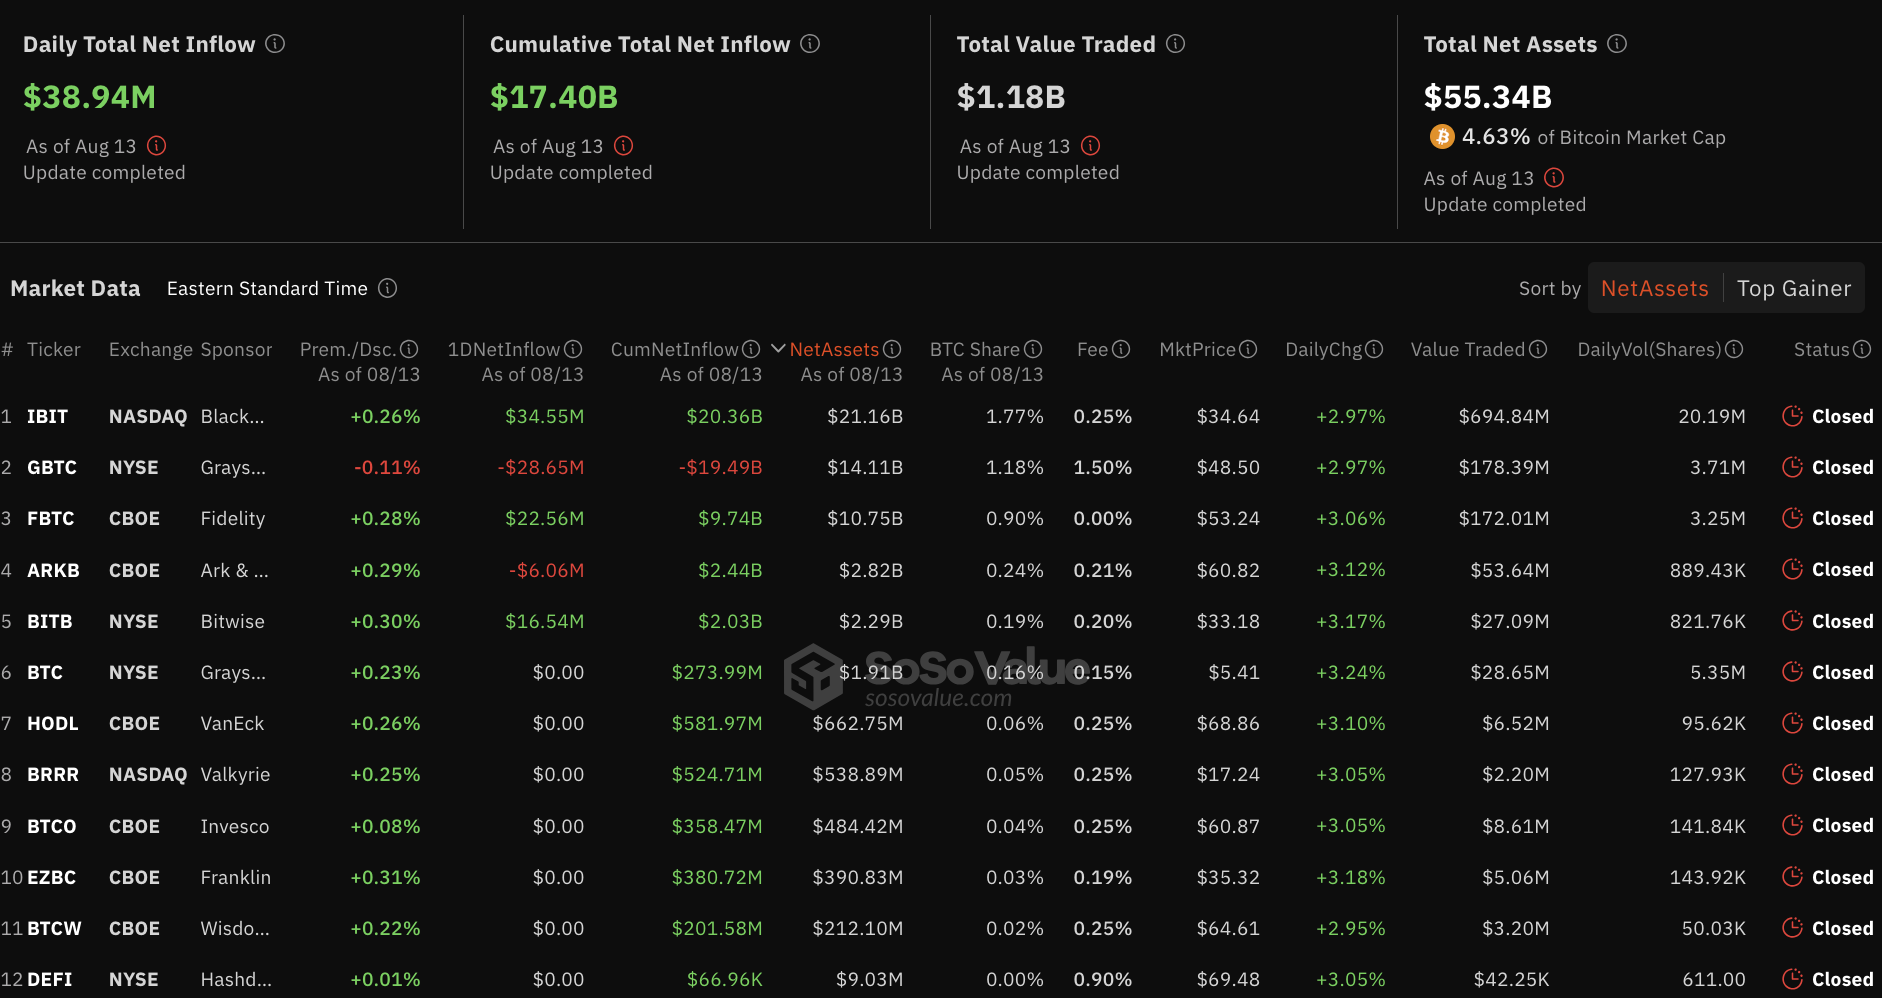Toggle the NetAssets sort arrow in header
Screen dimensions: 1882x998
pos(778,349)
